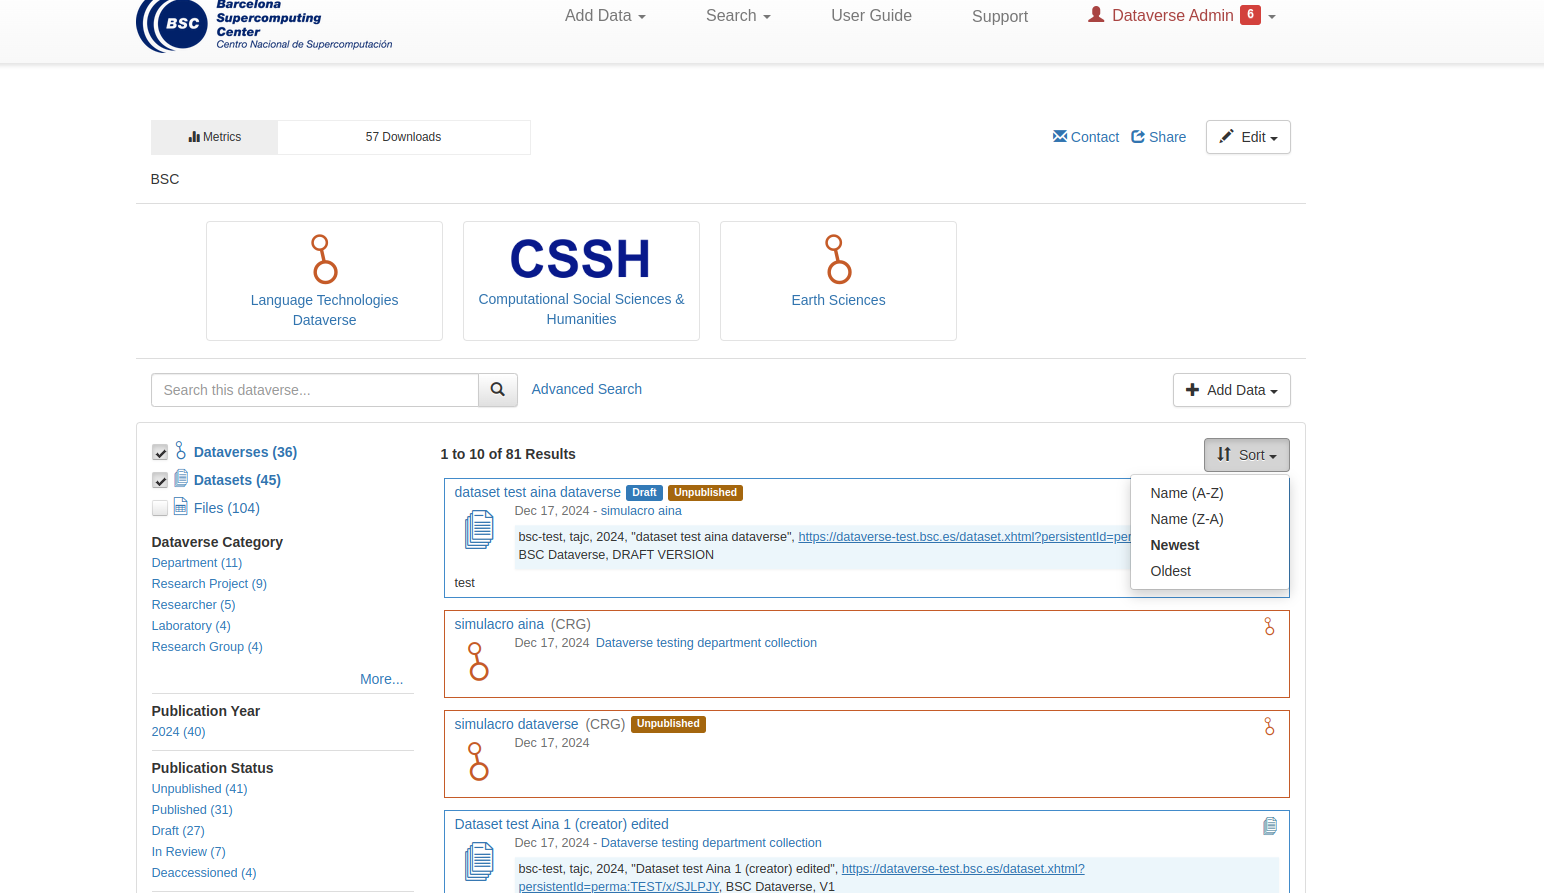Click the notifications badge showing 6

1250,15
